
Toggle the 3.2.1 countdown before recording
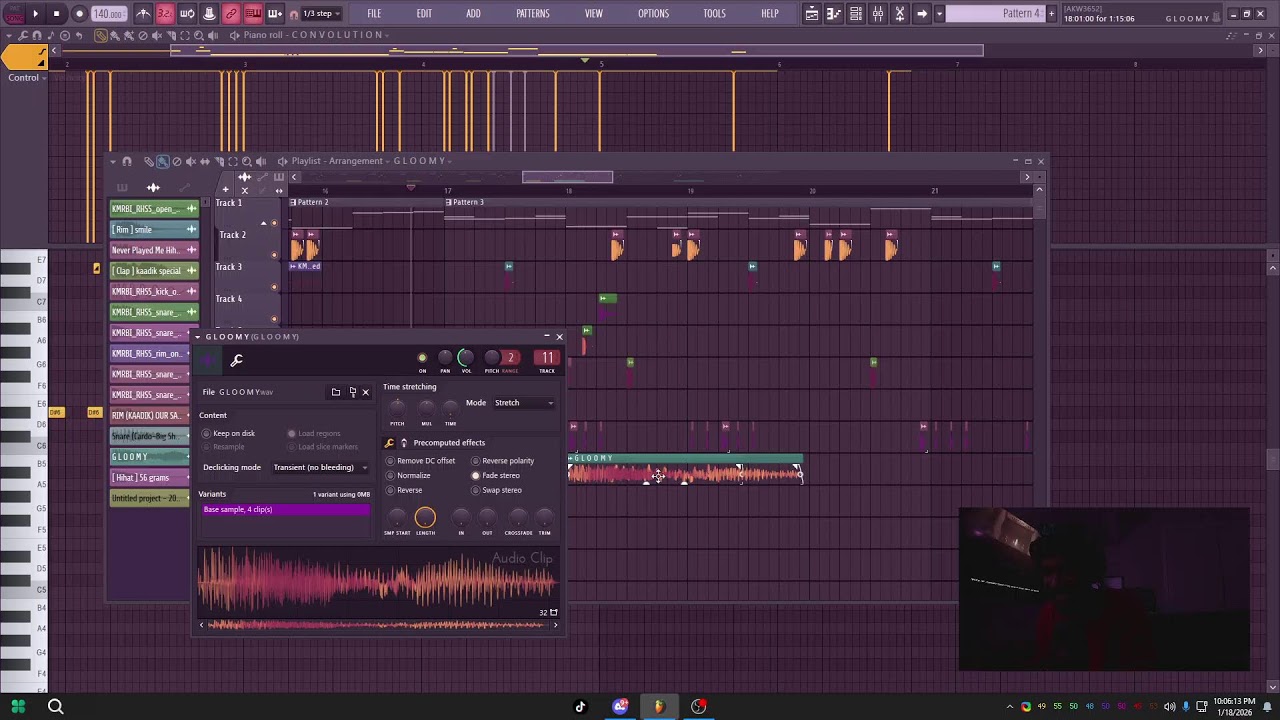(x=165, y=14)
